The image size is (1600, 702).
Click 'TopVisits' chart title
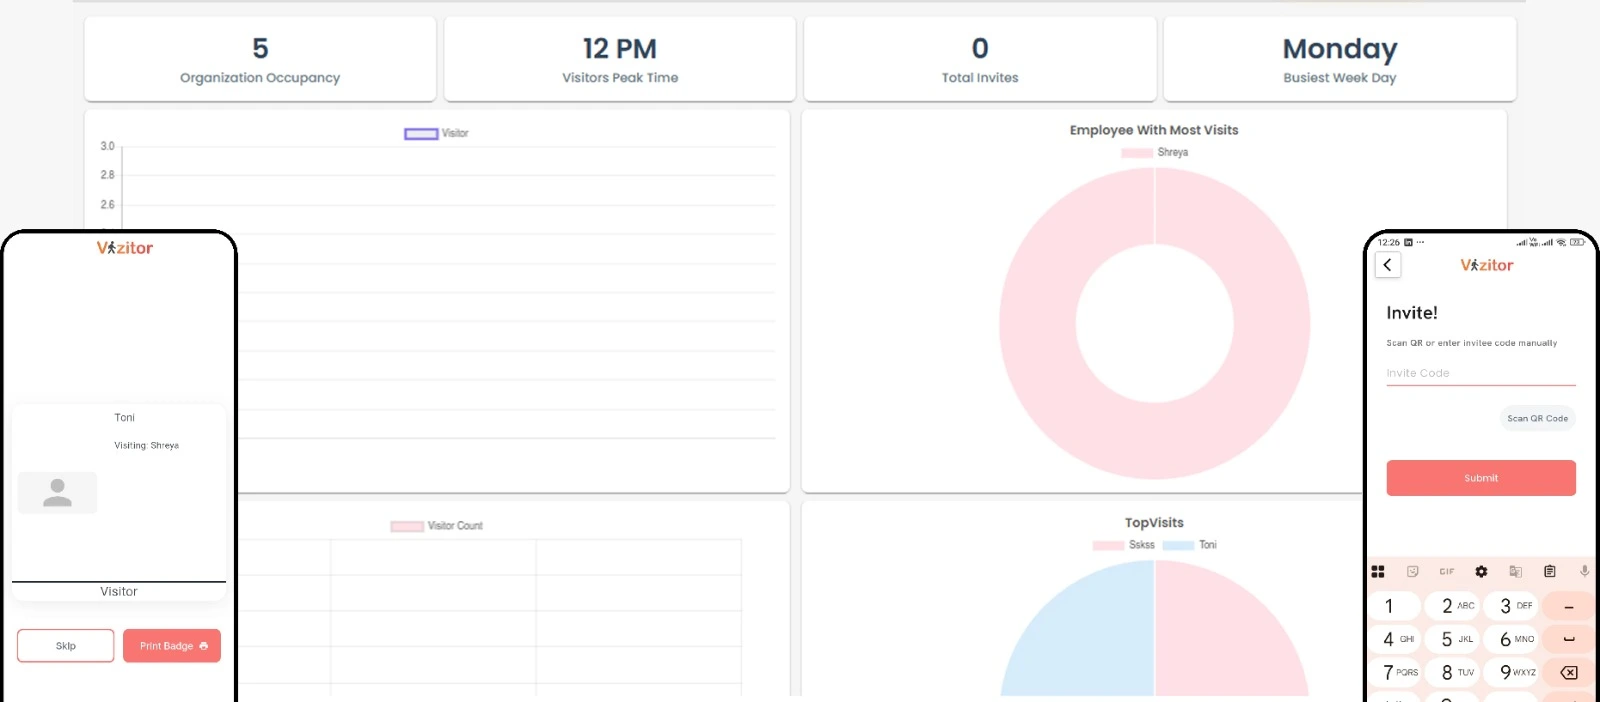[x=1154, y=523]
